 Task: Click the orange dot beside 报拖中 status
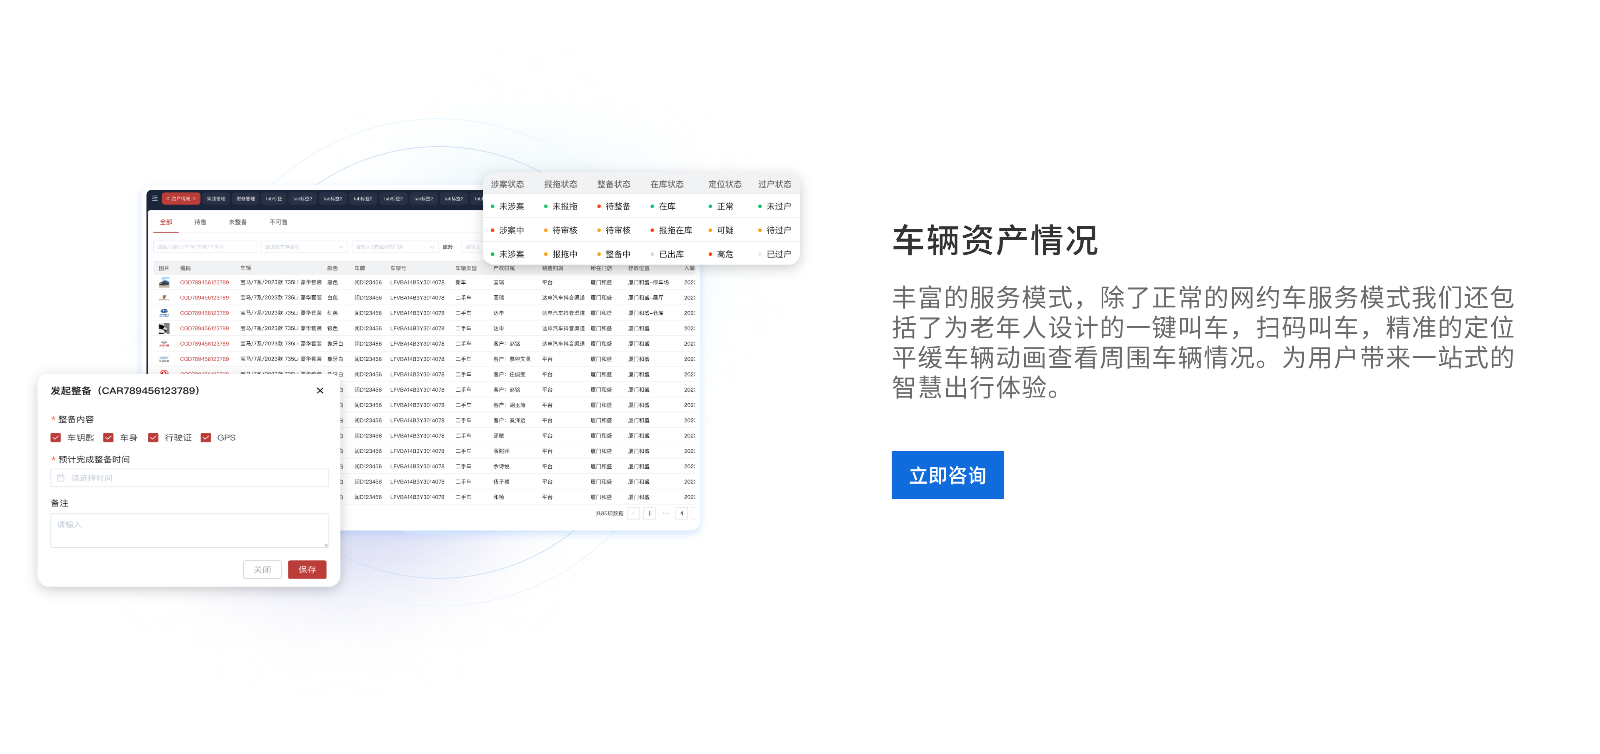(x=546, y=255)
